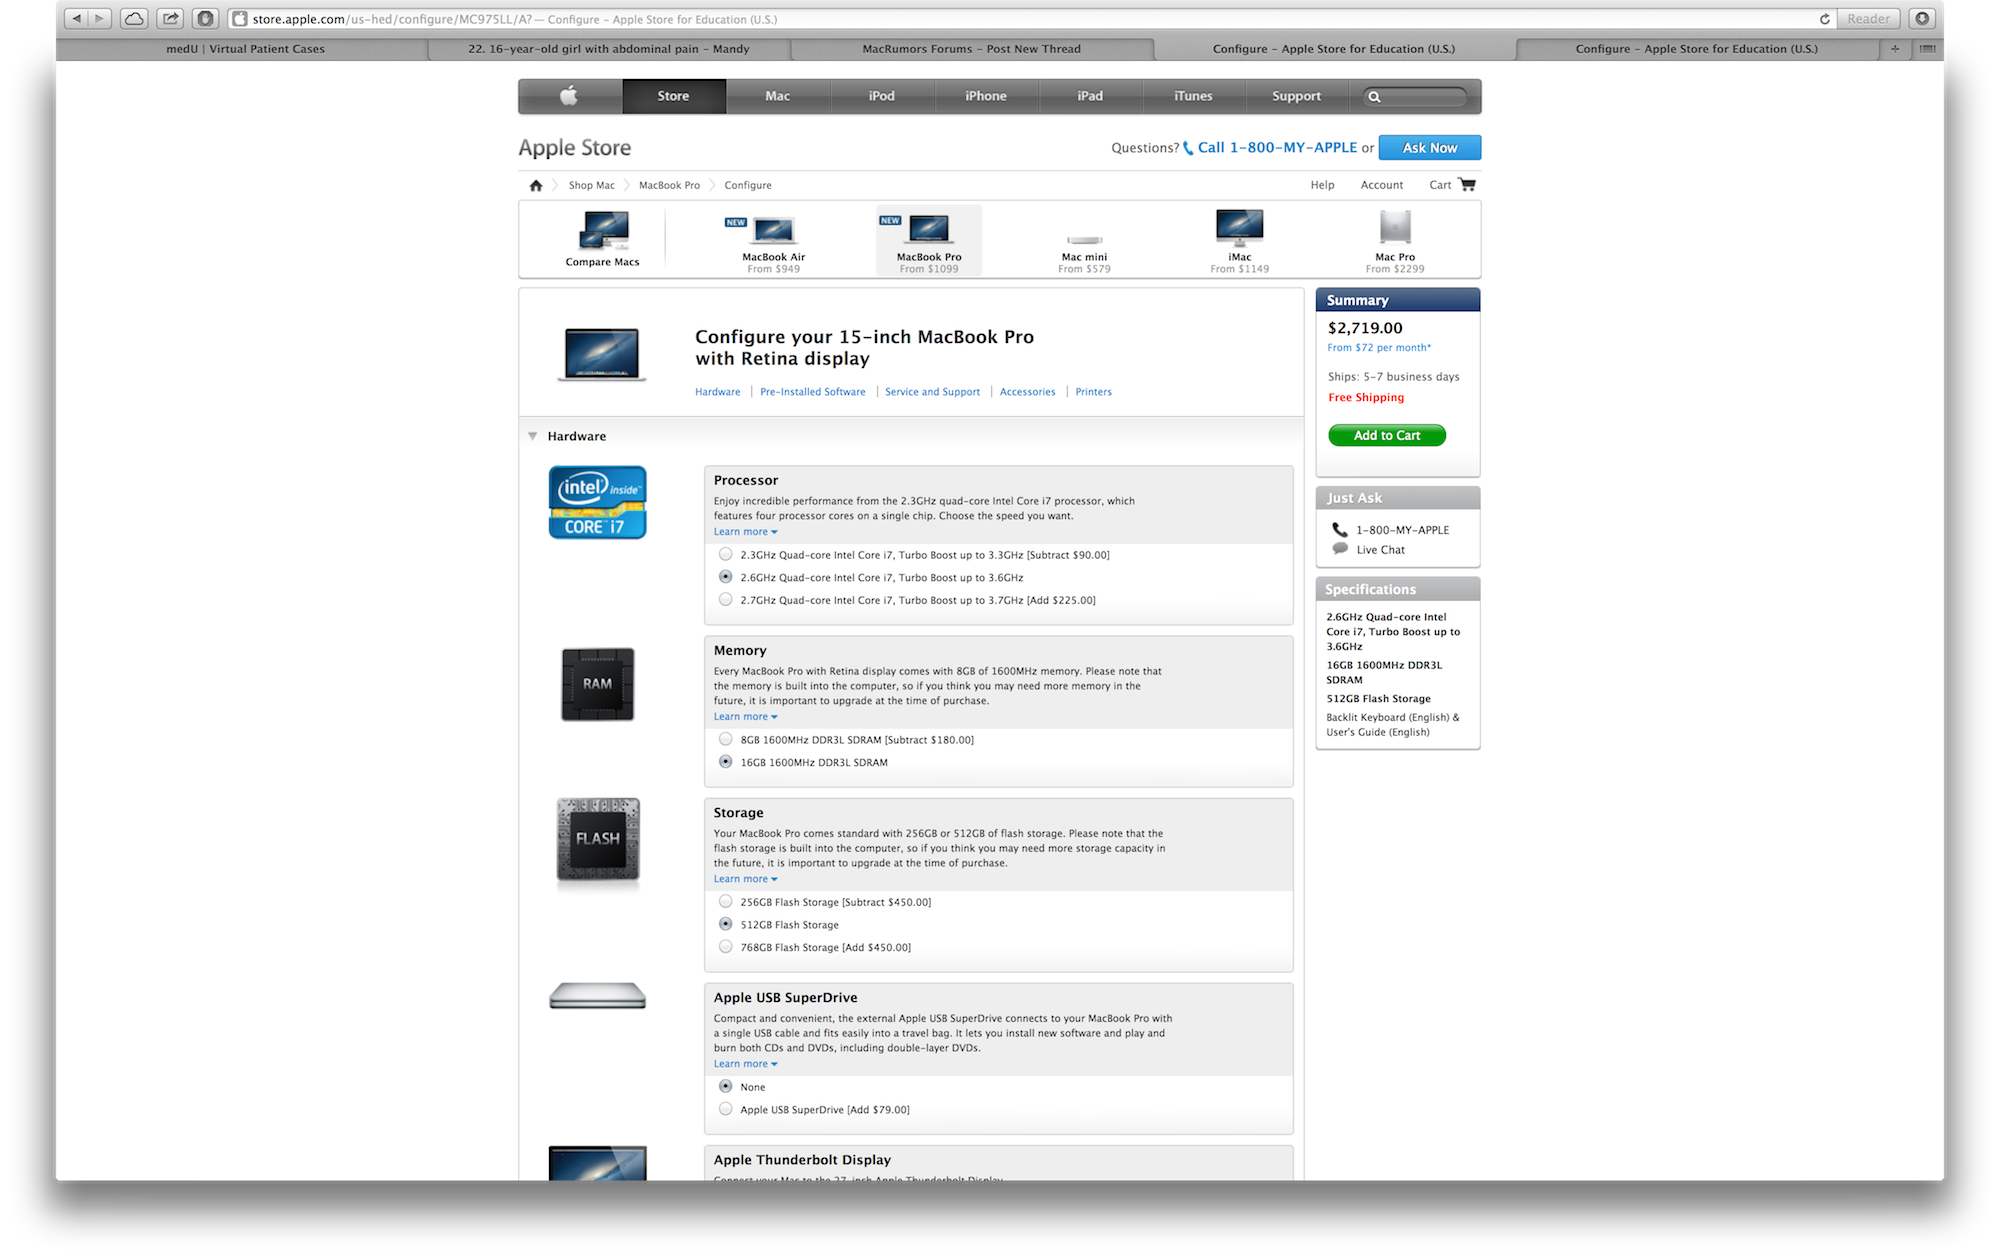The height and width of the screenshot is (1258, 2000).
Task: Collapse the Hardware section triangle
Action: [x=533, y=436]
